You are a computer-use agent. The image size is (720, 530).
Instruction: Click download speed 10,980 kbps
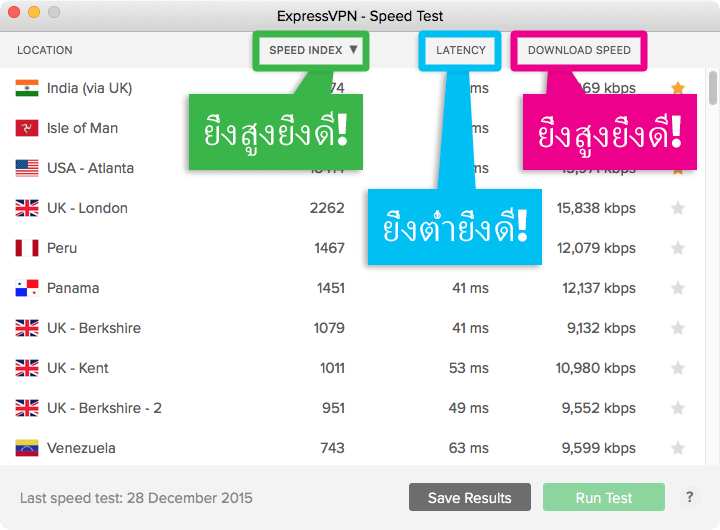pyautogui.click(x=596, y=368)
